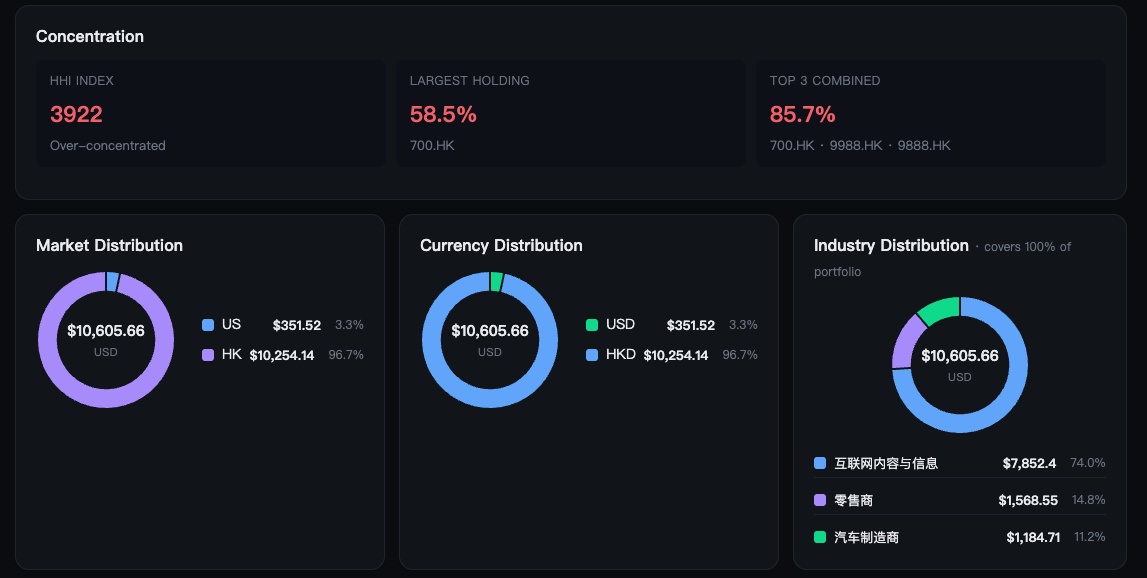Select the US market value $351.52

(x=297, y=326)
